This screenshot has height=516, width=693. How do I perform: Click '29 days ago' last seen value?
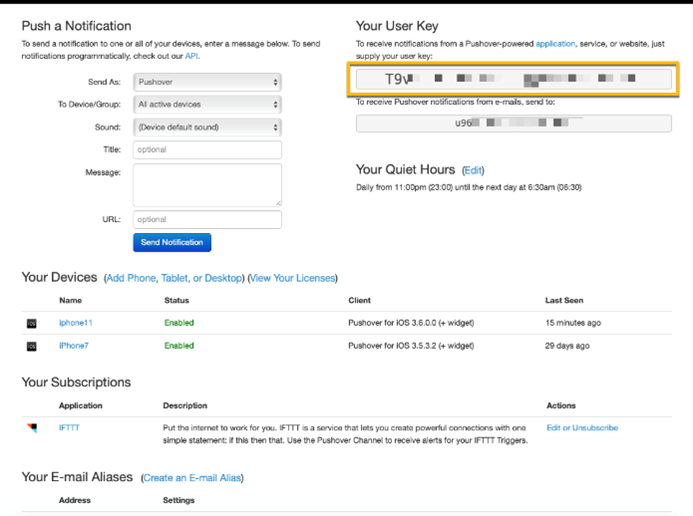coord(567,346)
